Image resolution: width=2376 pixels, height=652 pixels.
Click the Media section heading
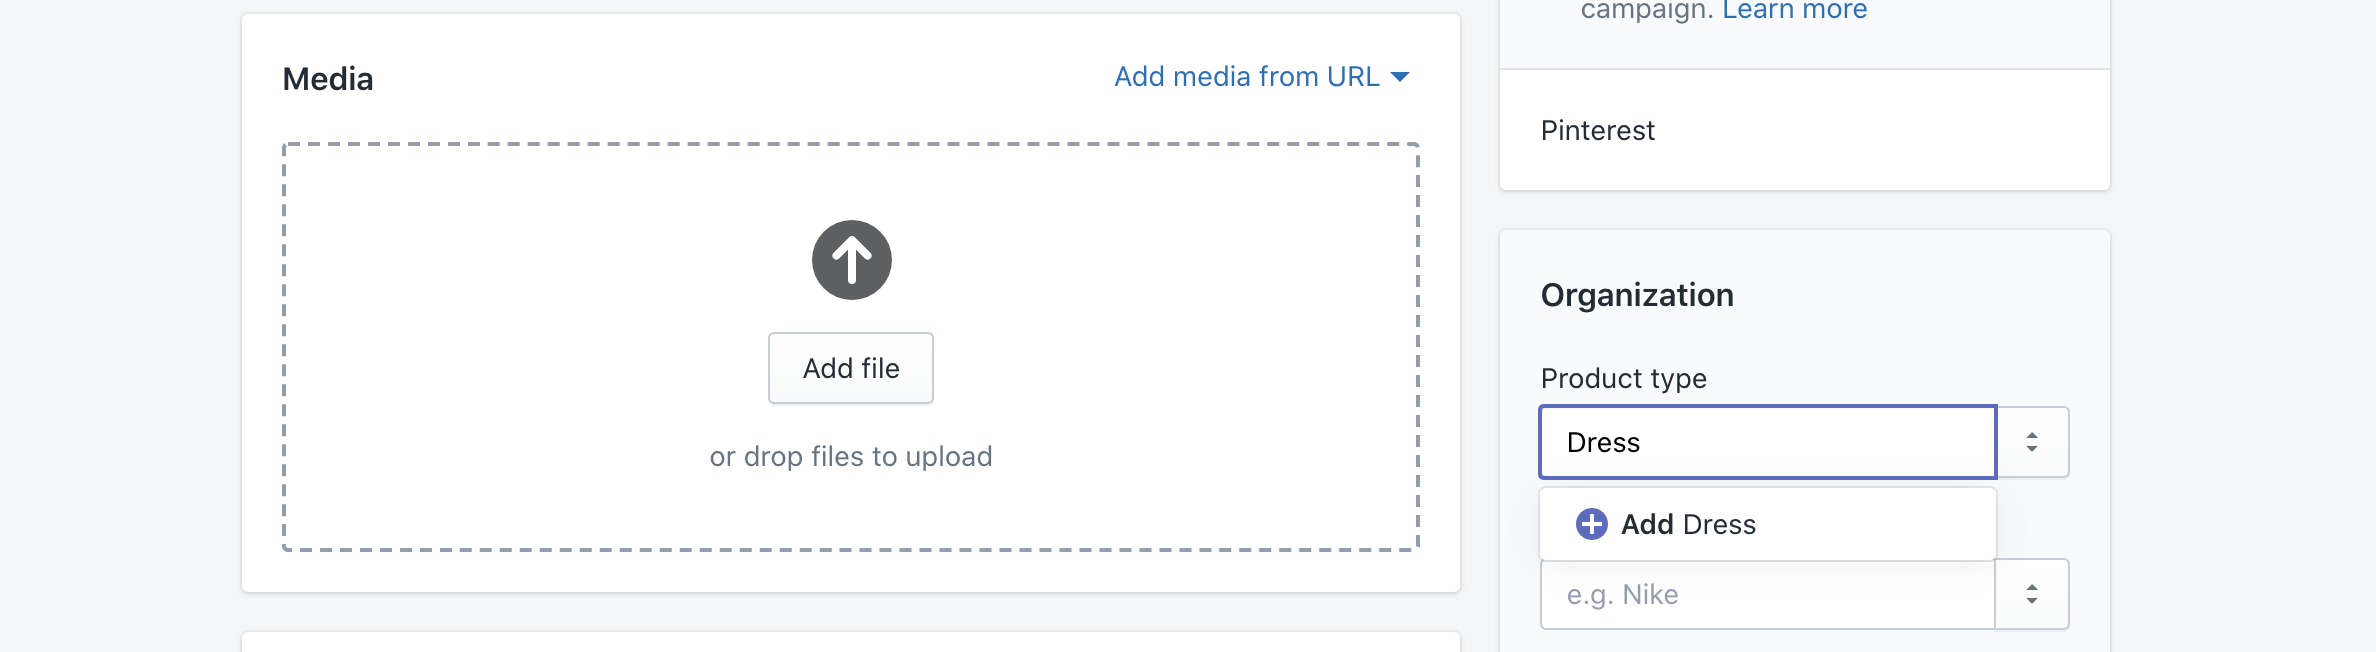(328, 79)
